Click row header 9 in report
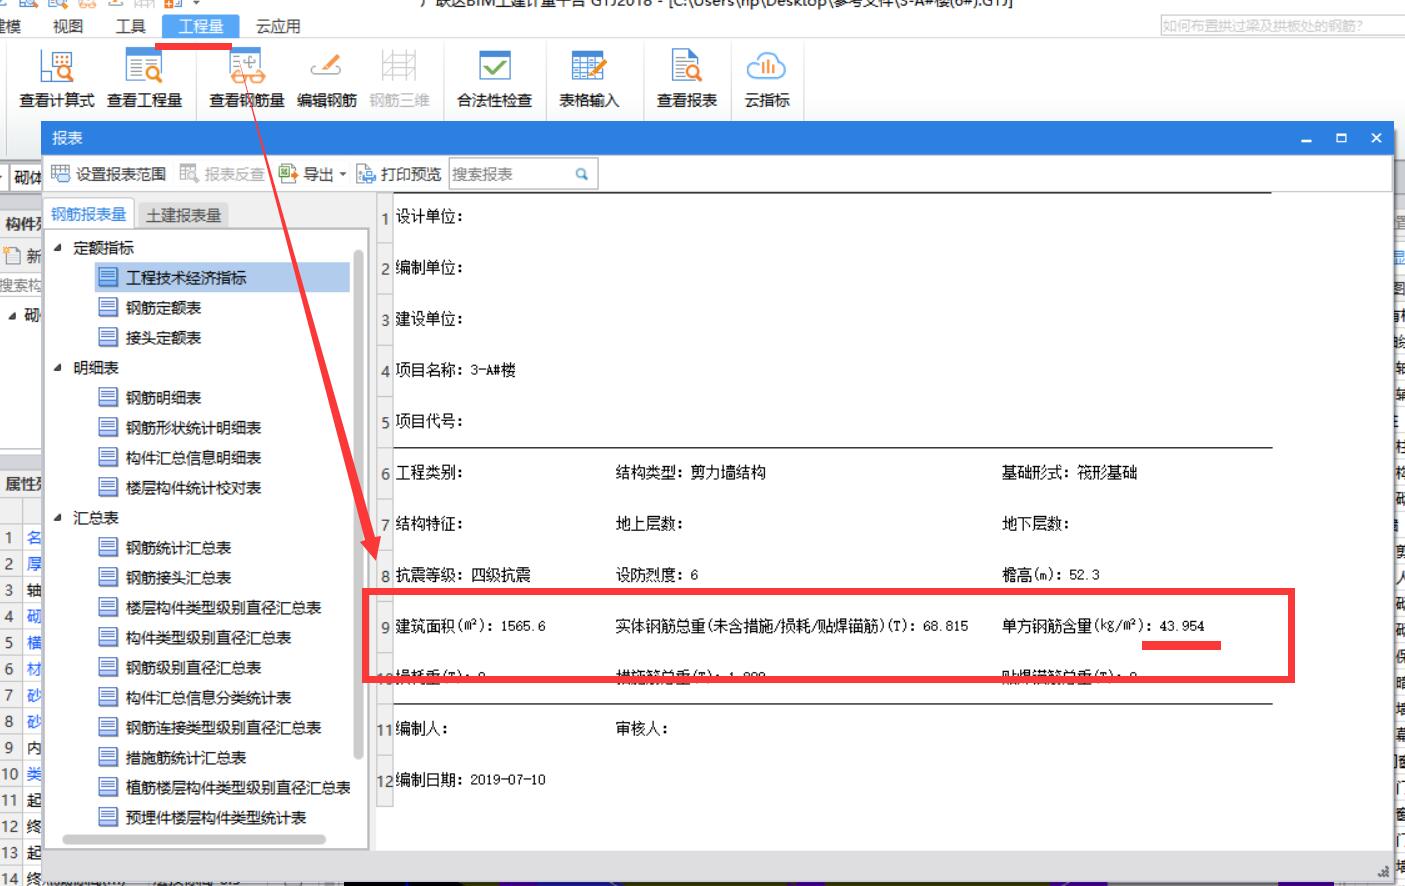The width and height of the screenshot is (1405, 886). [x=385, y=627]
